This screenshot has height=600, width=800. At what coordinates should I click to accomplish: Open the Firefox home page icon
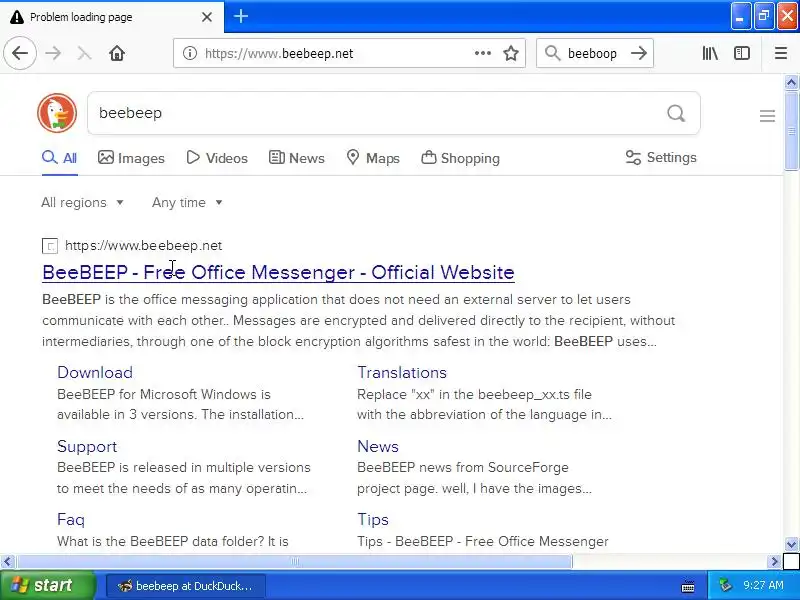point(117,53)
